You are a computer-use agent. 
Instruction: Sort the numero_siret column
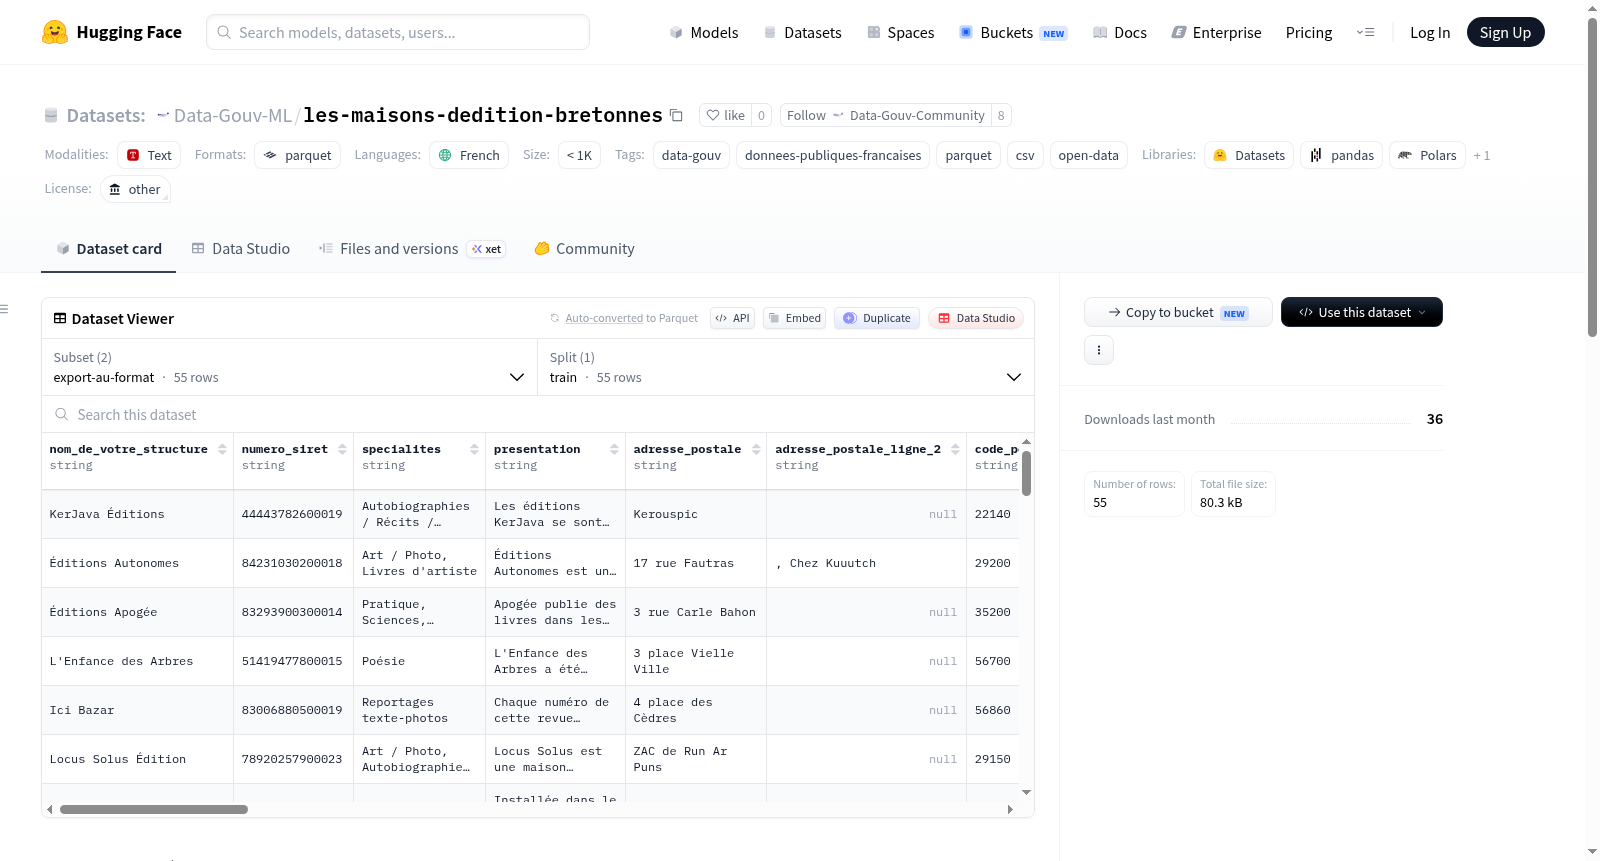(342, 450)
